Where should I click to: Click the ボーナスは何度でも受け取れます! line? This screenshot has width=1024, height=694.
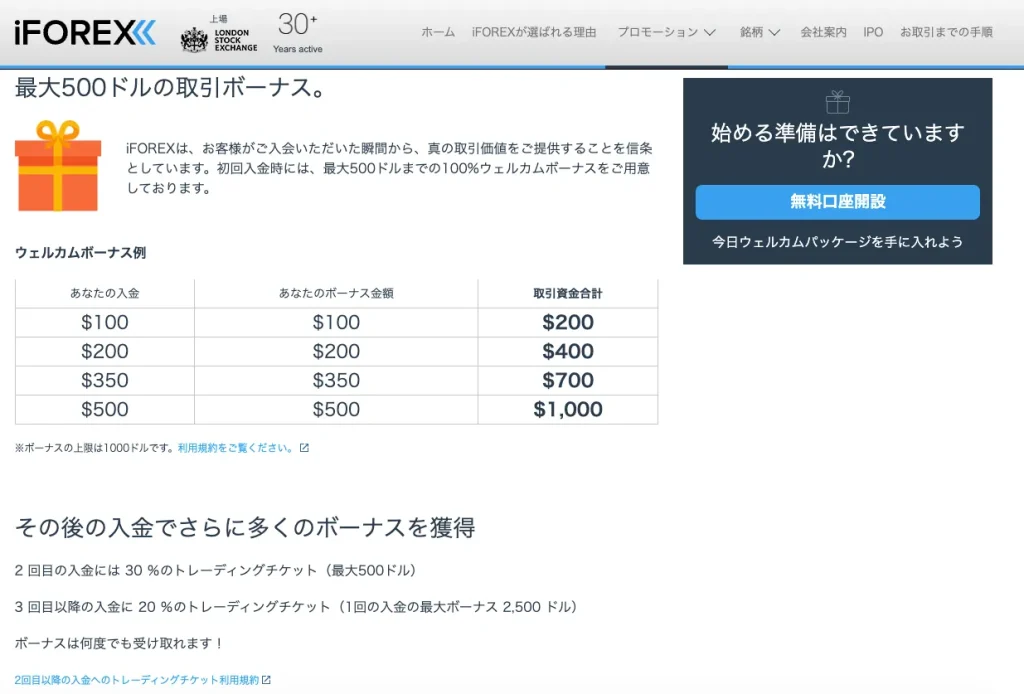[119, 644]
